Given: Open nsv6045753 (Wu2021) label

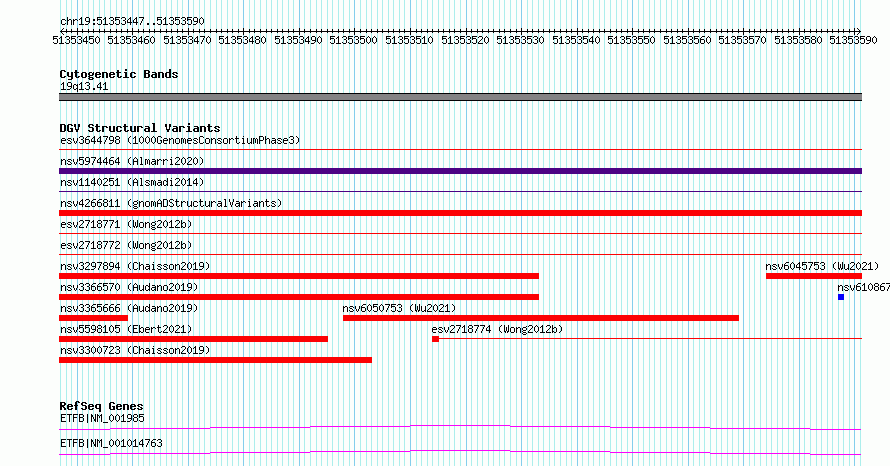Looking at the screenshot, I should pyautogui.click(x=822, y=266).
